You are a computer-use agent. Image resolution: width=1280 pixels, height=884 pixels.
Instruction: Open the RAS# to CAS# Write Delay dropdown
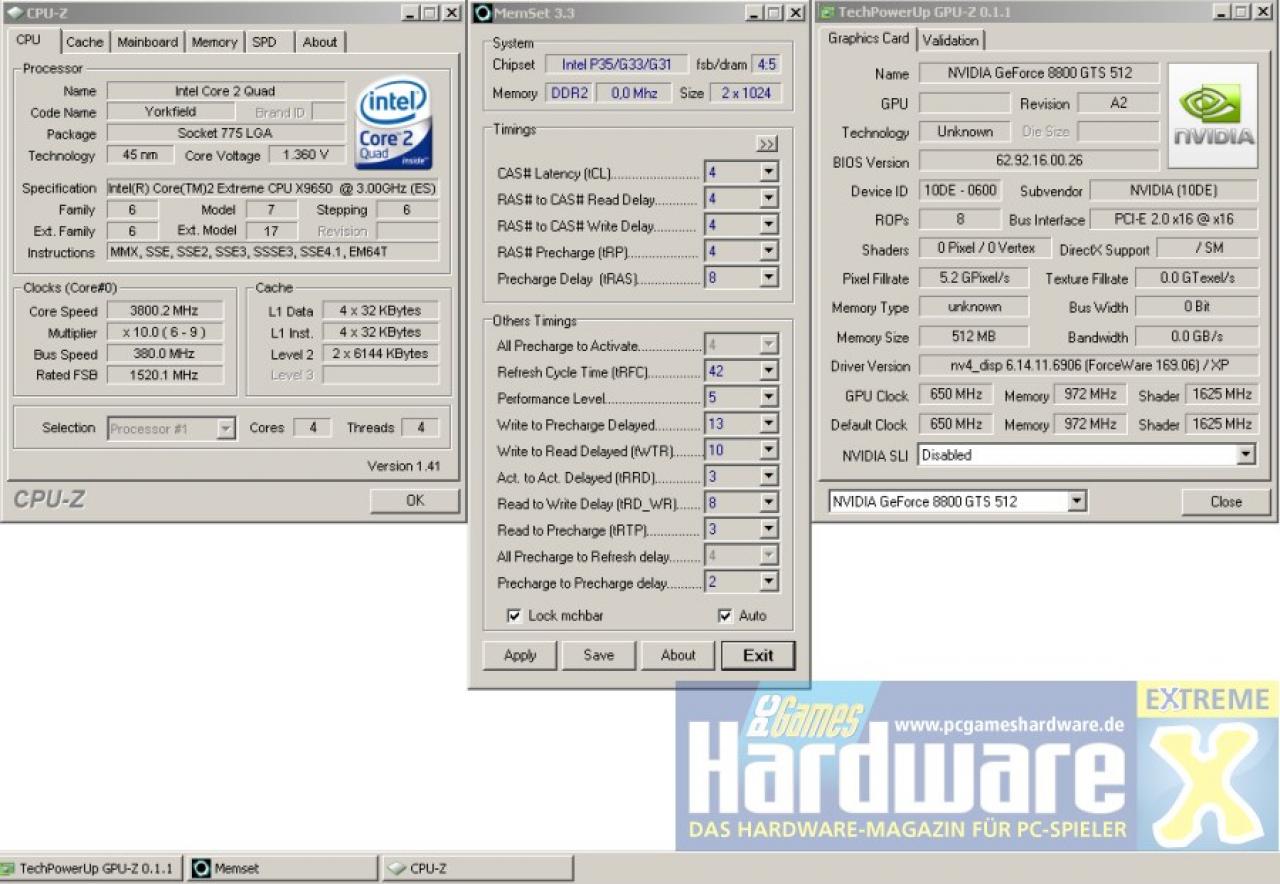click(768, 225)
